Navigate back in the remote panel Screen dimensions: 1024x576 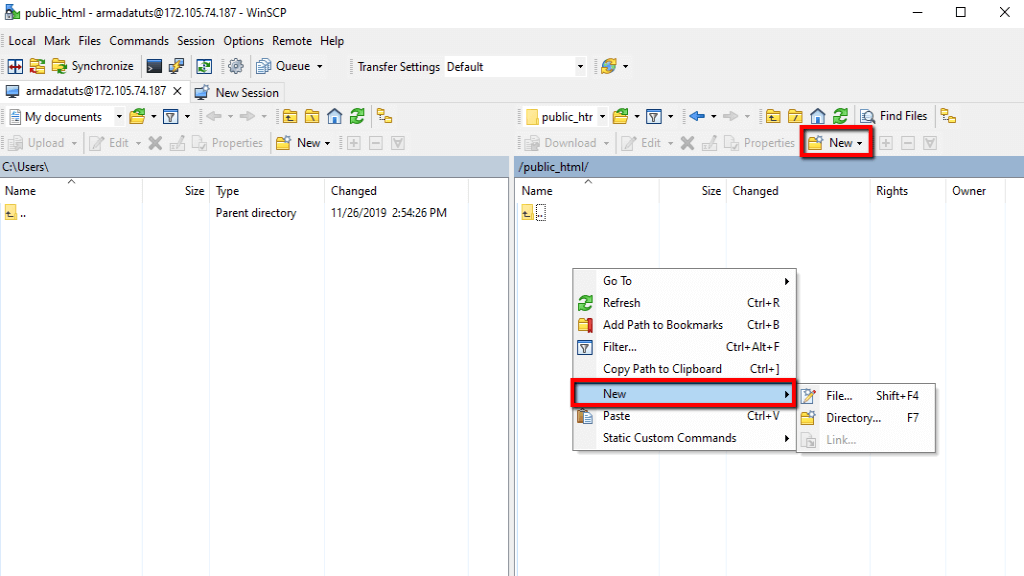697,116
